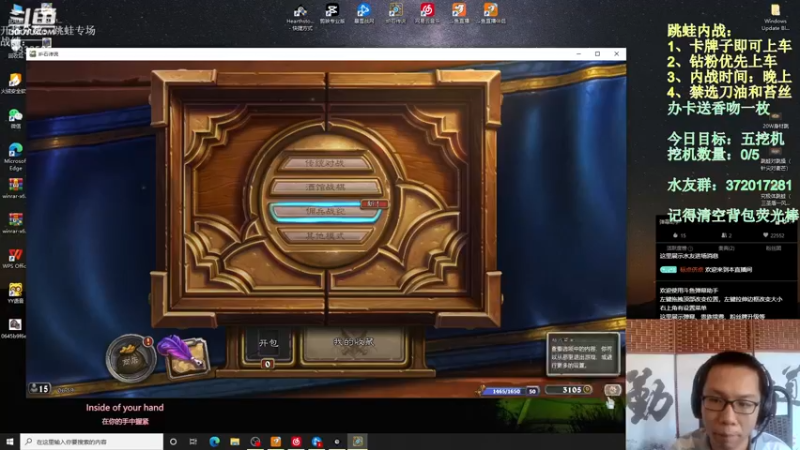Open the friends list showing 15
Image resolution: width=800 pixels, height=450 pixels.
point(39,389)
